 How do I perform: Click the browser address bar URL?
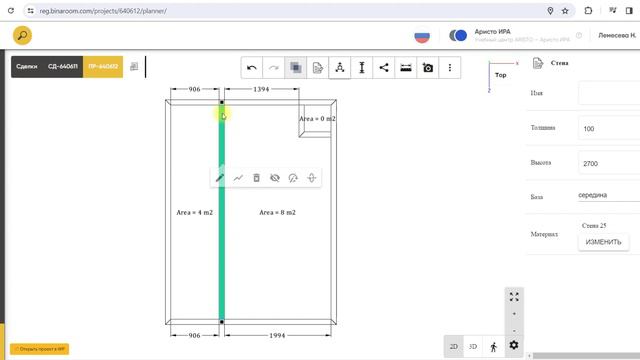point(103,11)
